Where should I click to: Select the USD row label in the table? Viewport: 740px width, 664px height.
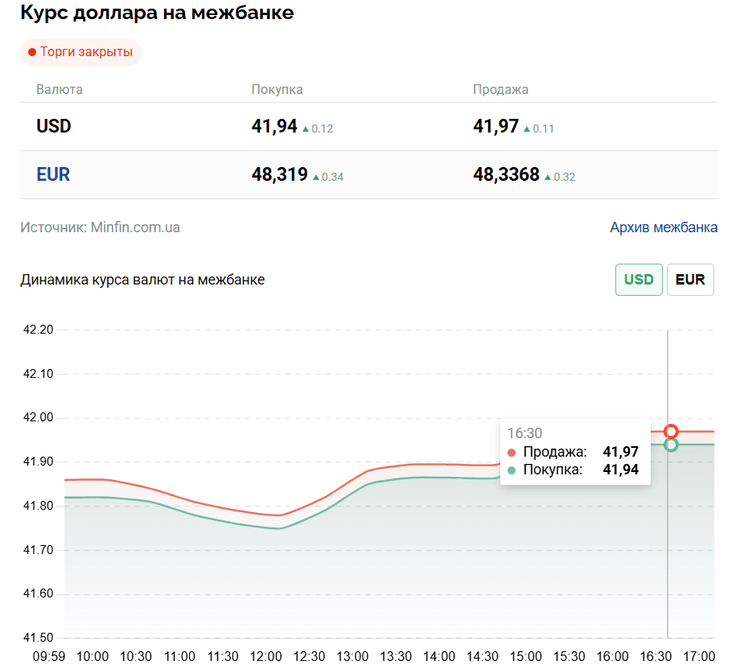53,127
